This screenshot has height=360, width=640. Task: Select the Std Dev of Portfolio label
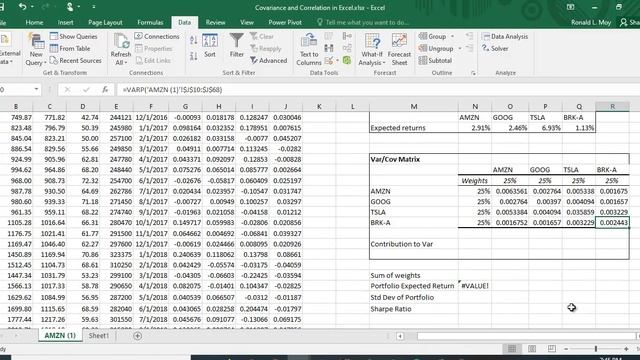(x=413, y=298)
